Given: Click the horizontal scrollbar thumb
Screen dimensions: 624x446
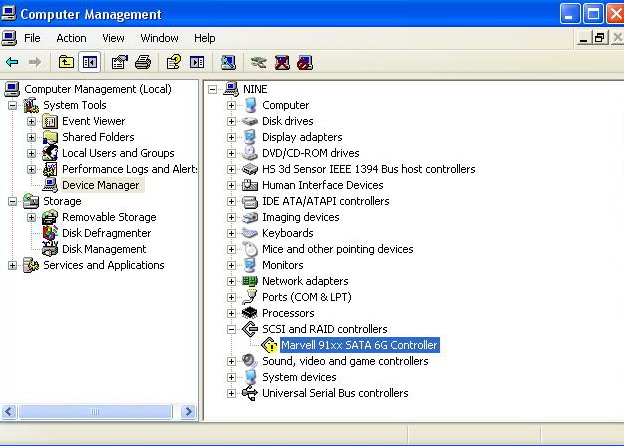Looking at the screenshot, I should click(95, 411).
